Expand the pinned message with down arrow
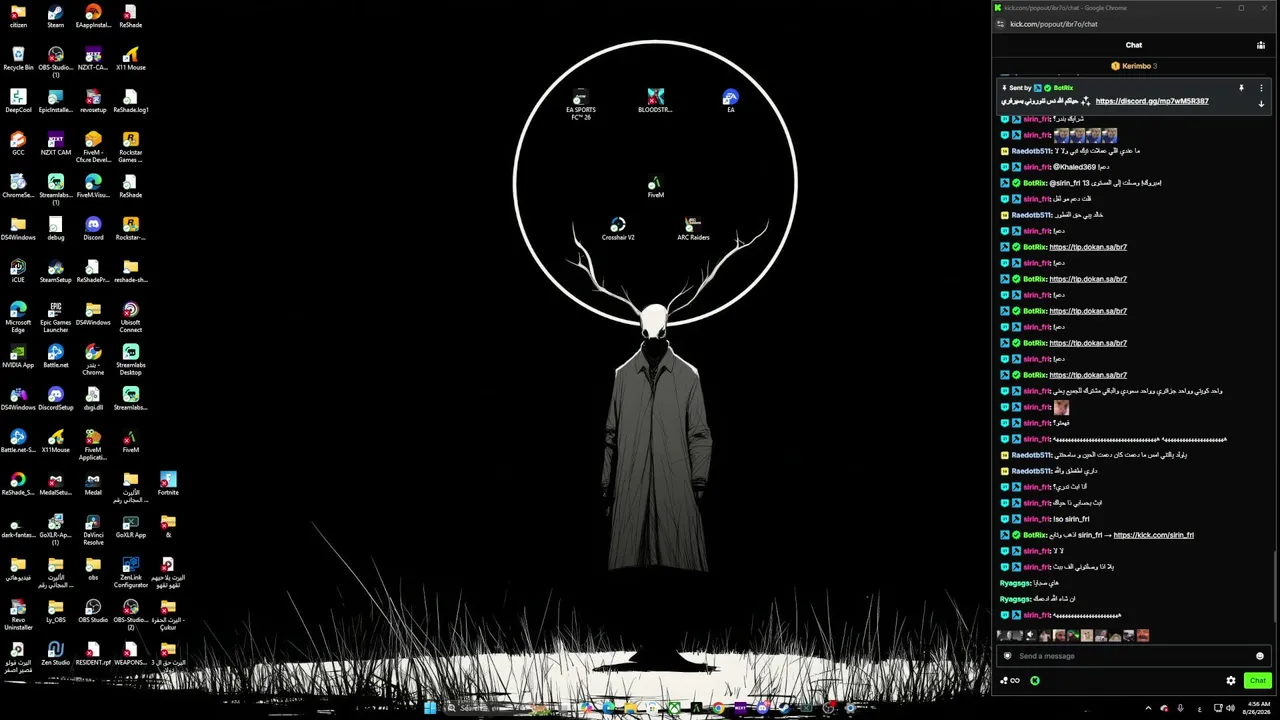Viewport: 1280px width, 720px height. [x=1261, y=104]
